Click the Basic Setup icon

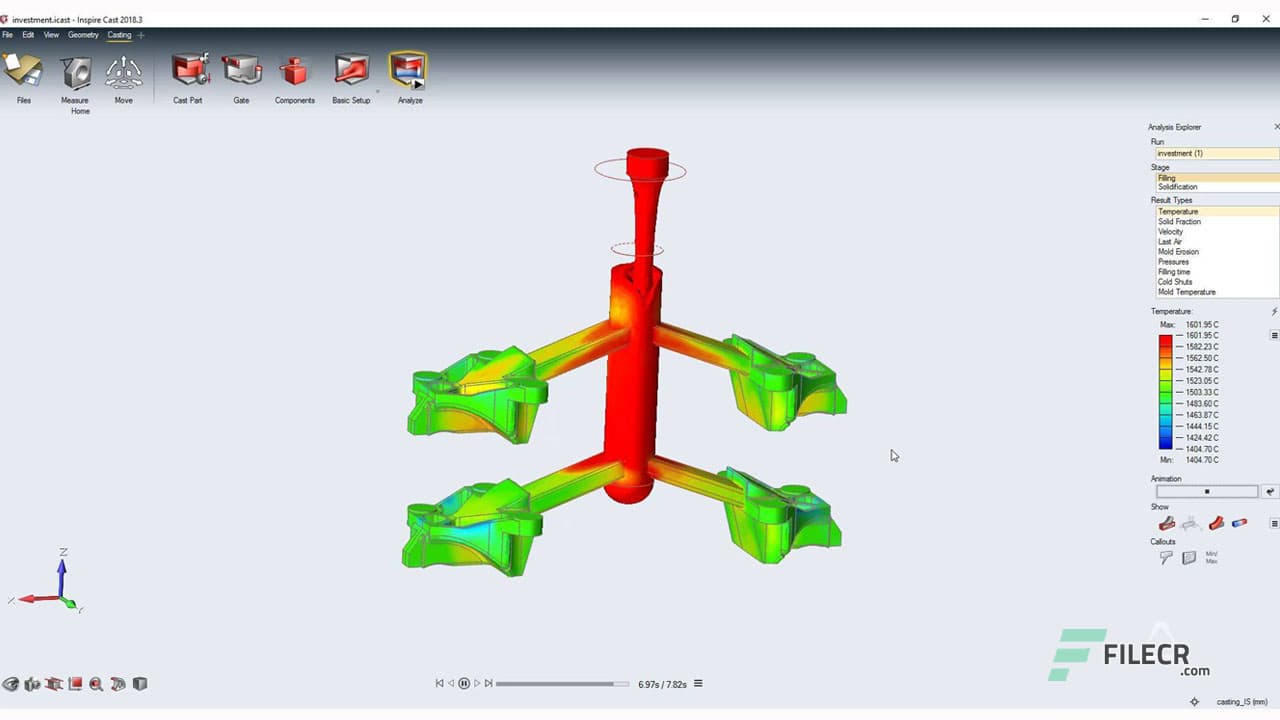point(351,71)
